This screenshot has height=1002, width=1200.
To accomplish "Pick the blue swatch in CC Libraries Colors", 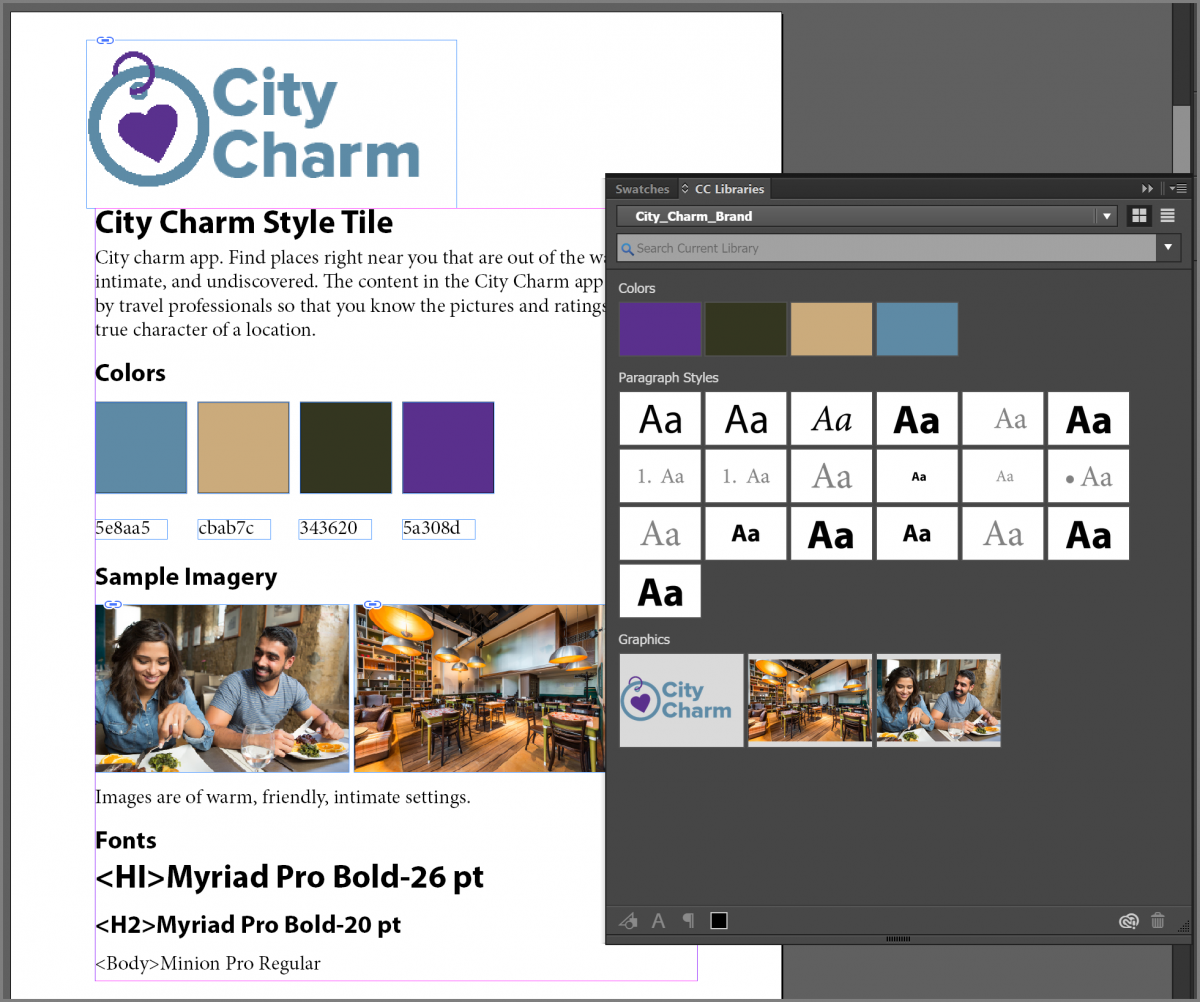I will [917, 329].
